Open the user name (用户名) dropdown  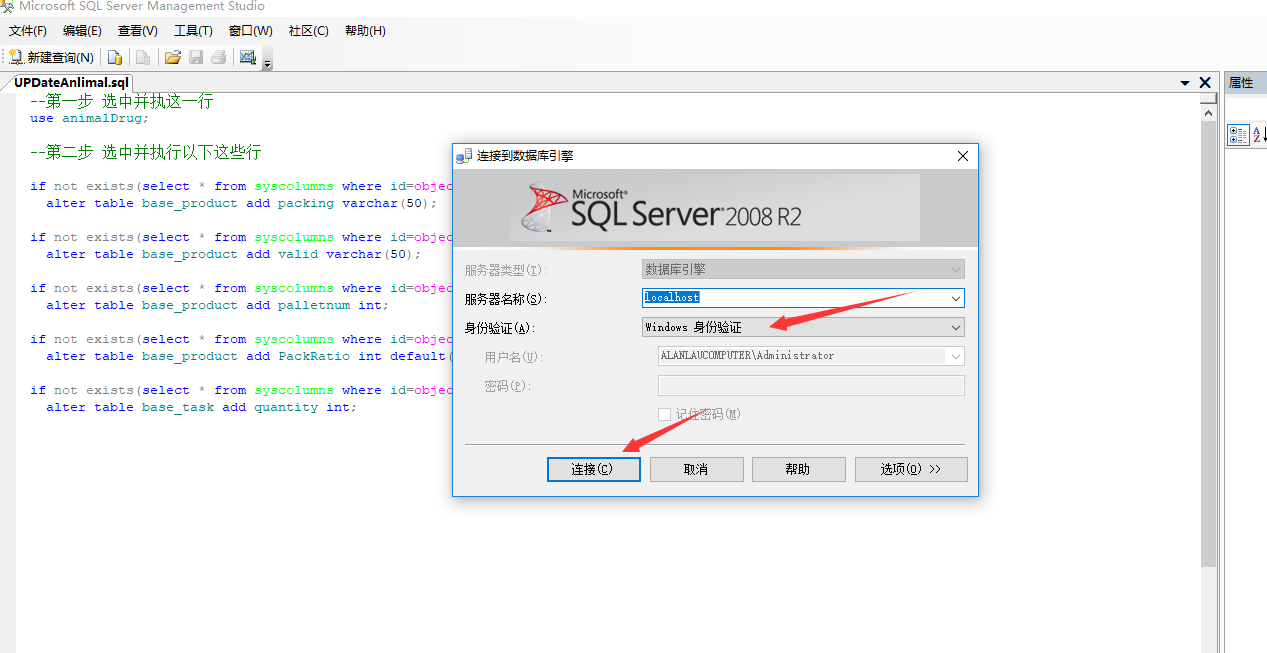(x=811, y=356)
